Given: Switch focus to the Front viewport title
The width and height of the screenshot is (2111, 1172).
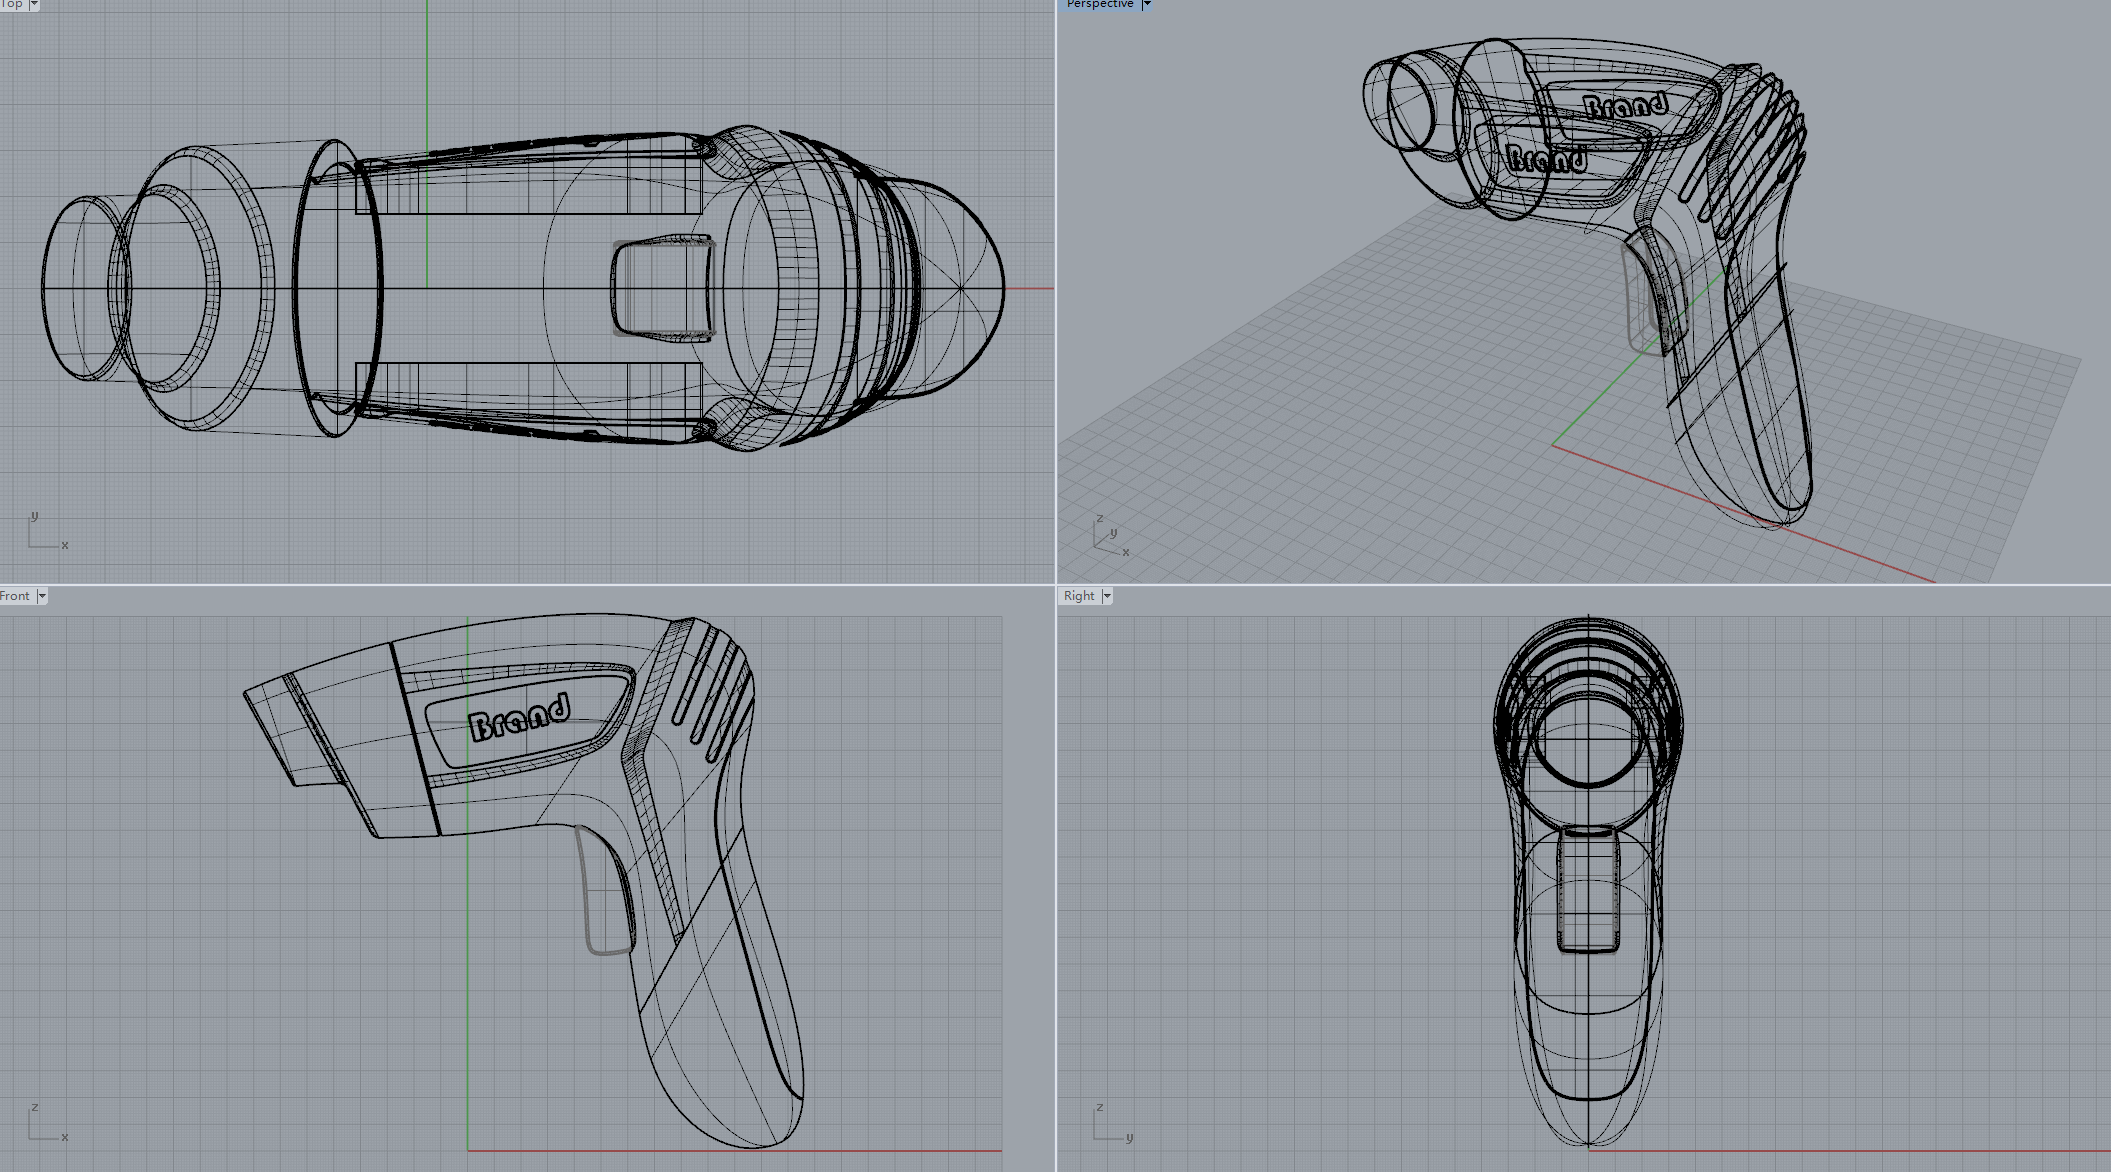Looking at the screenshot, I should (16, 595).
